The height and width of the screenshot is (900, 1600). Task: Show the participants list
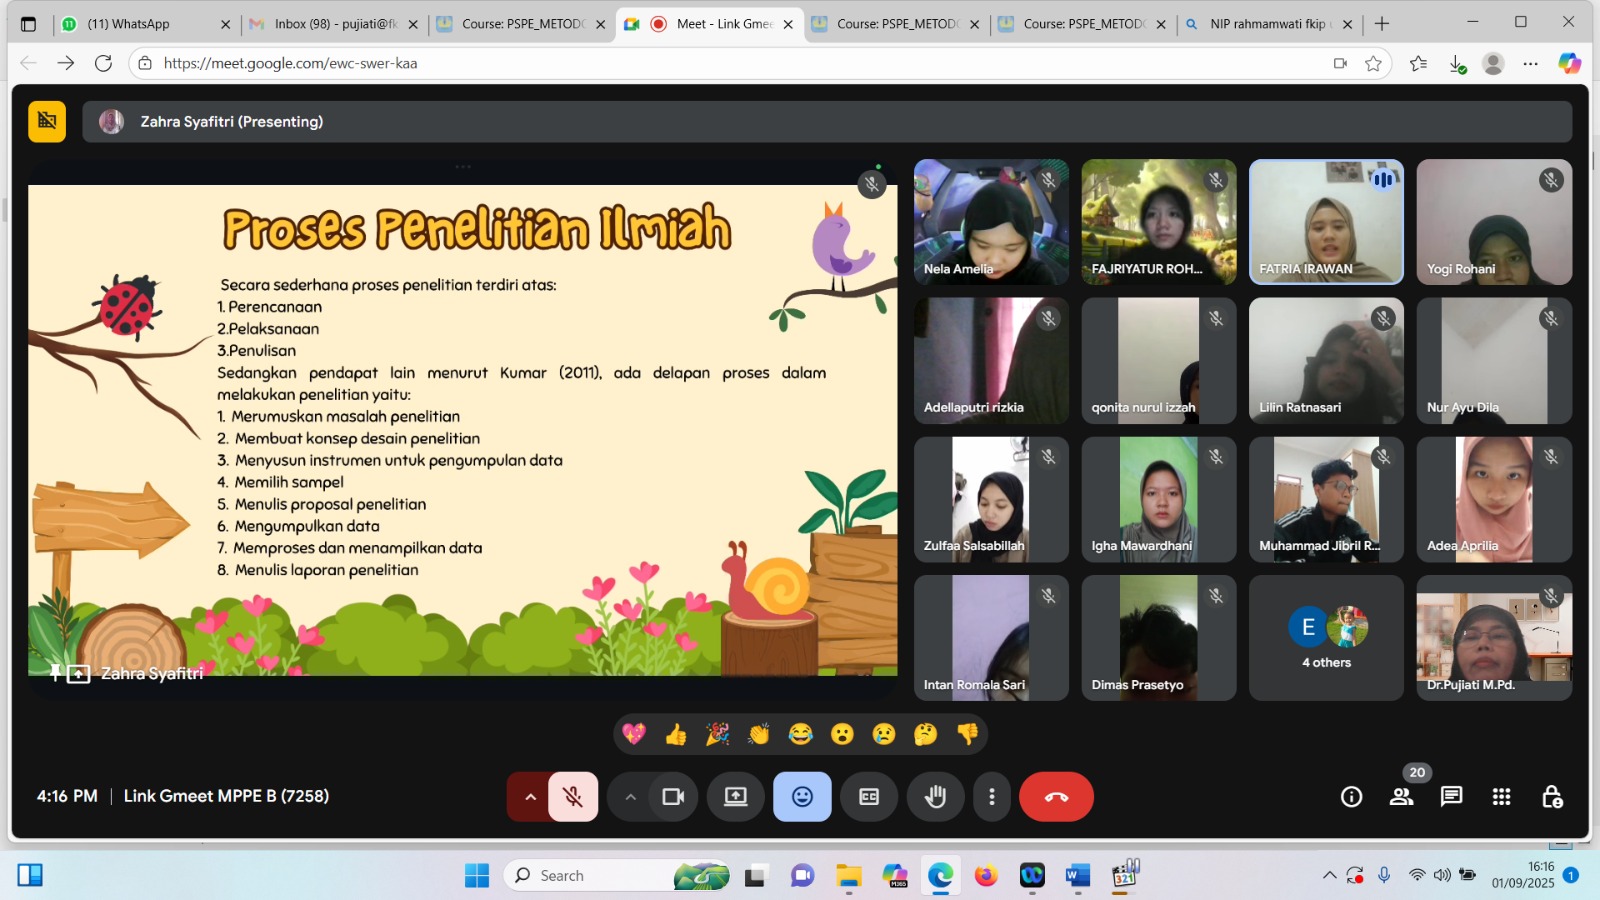1401,797
